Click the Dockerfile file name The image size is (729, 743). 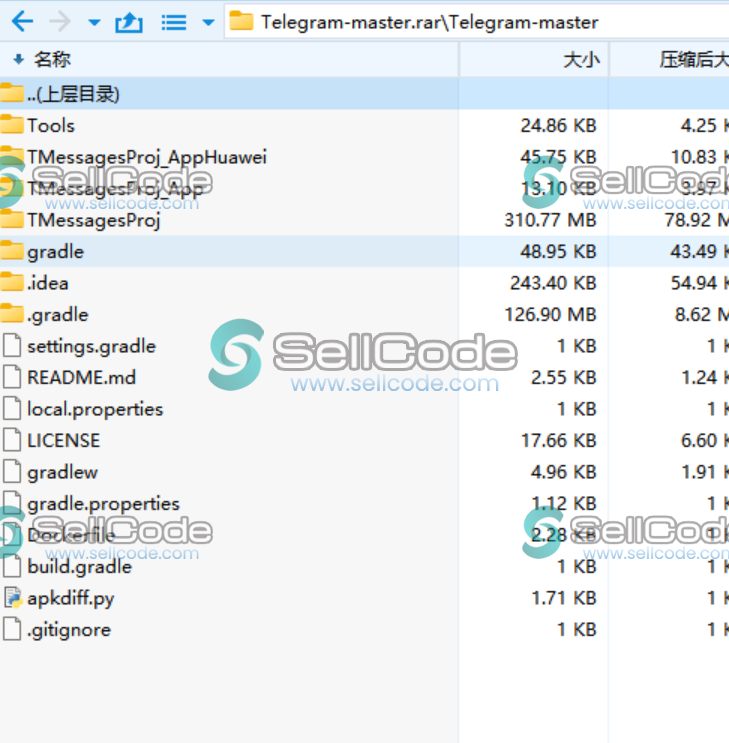pyautogui.click(x=71, y=535)
